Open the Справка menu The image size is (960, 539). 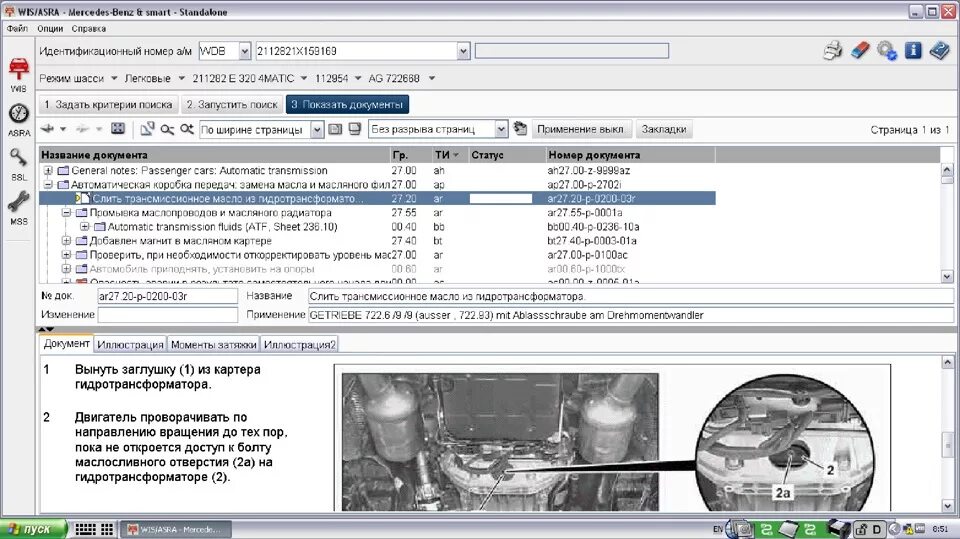(89, 28)
